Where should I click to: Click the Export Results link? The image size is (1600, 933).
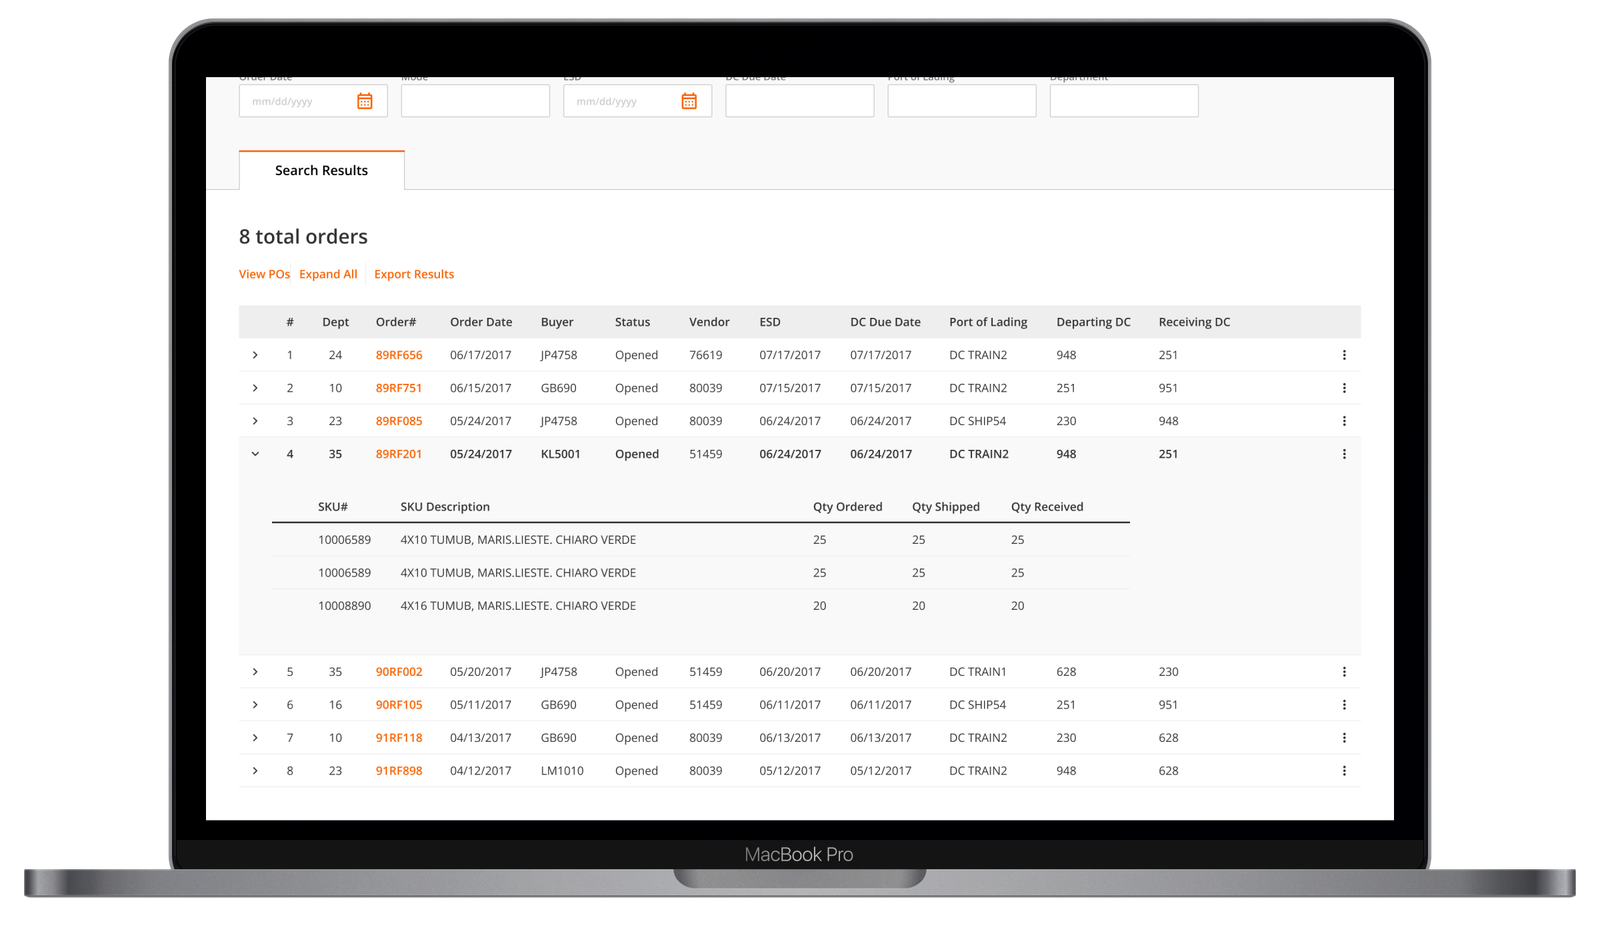tap(414, 274)
